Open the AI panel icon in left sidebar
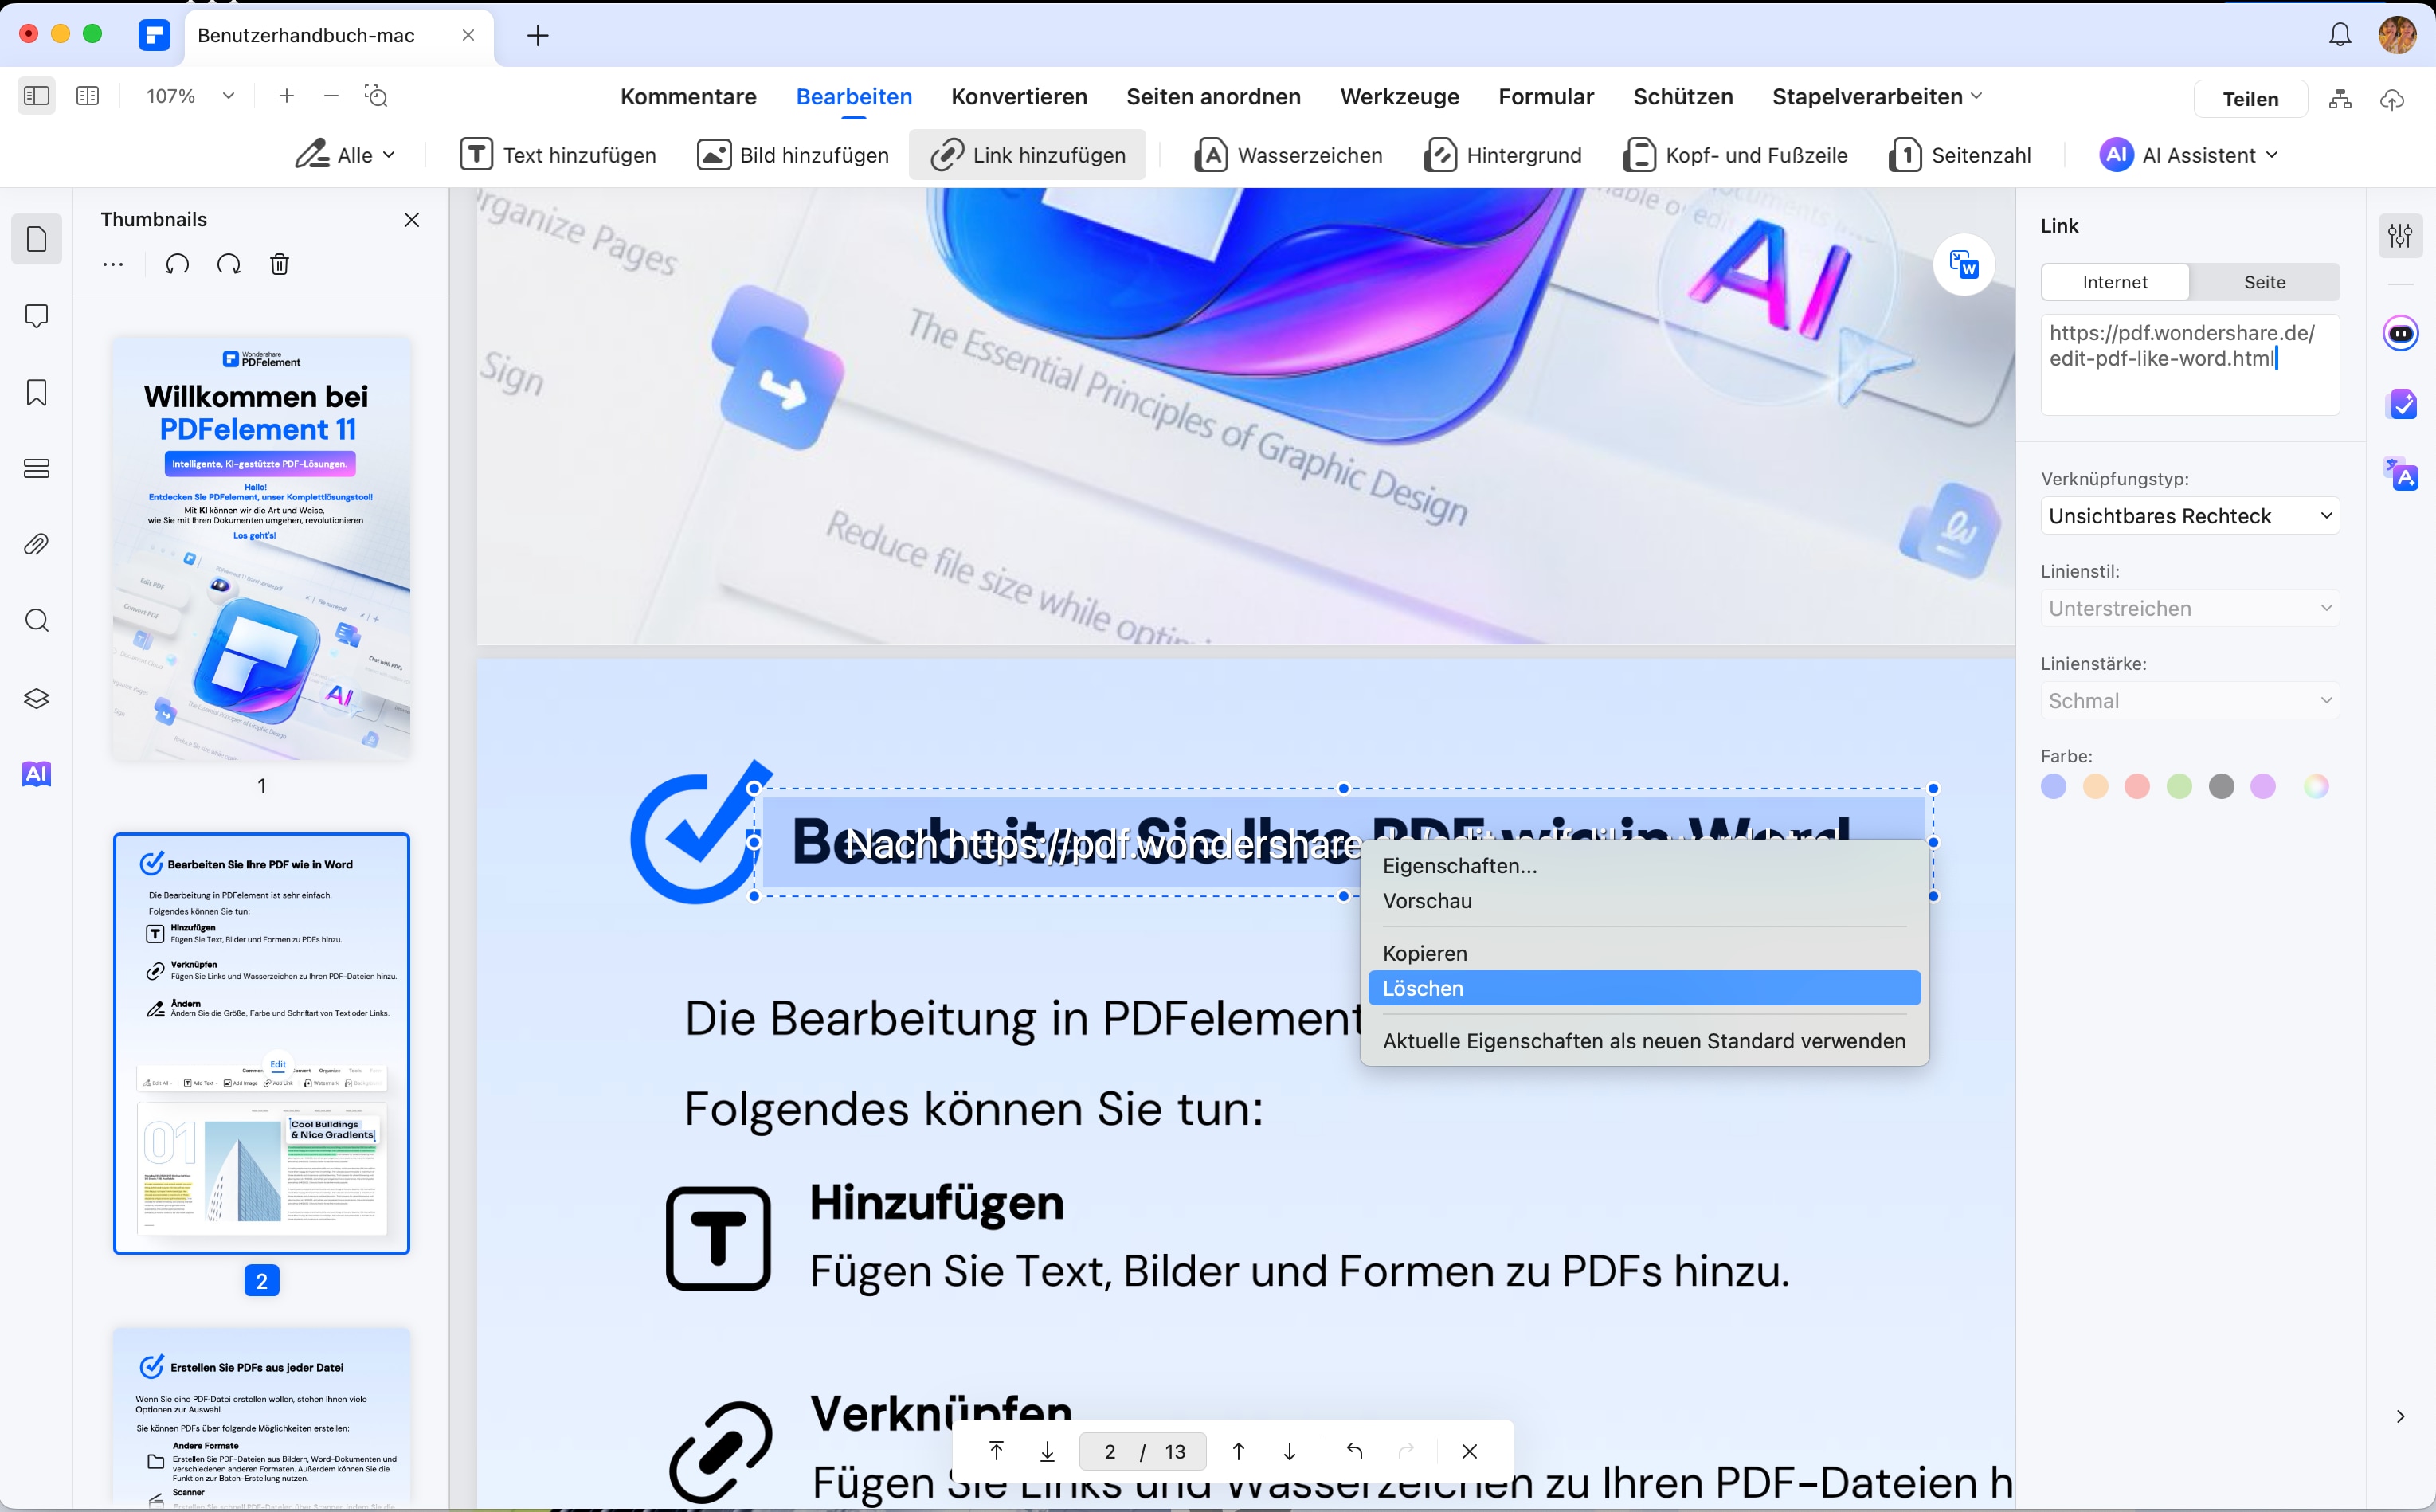The height and width of the screenshot is (1512, 2436). tap(37, 774)
